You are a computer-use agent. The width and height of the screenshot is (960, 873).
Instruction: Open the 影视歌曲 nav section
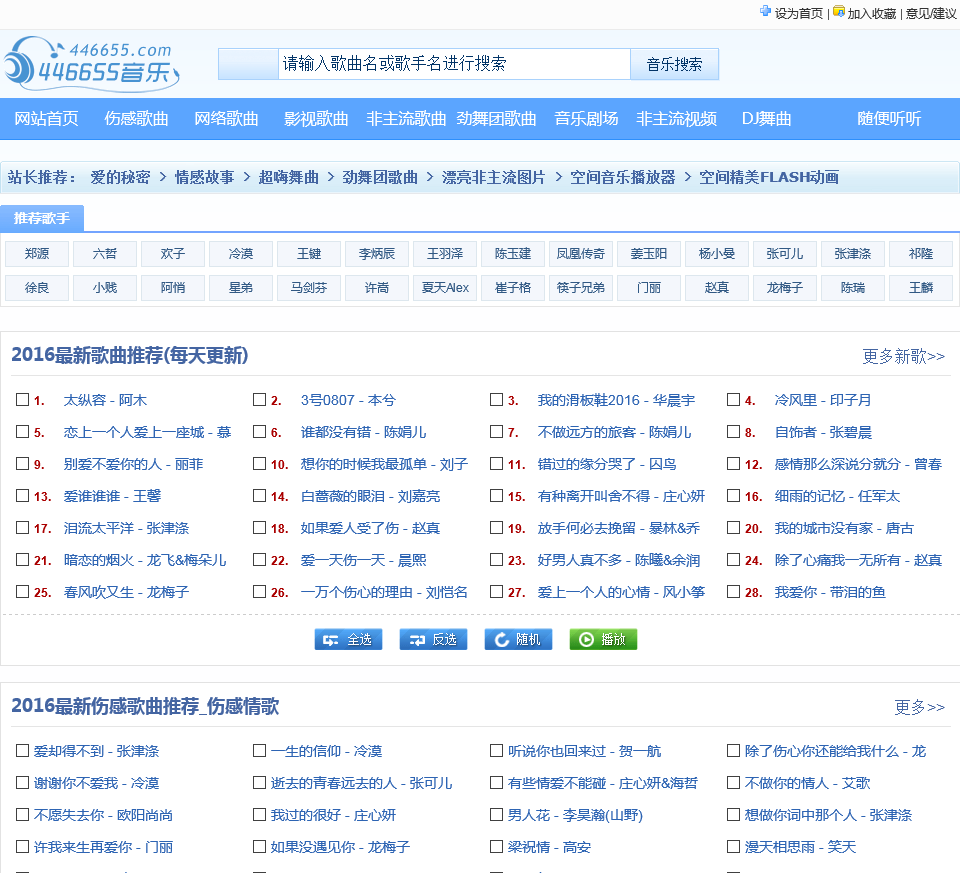317,119
